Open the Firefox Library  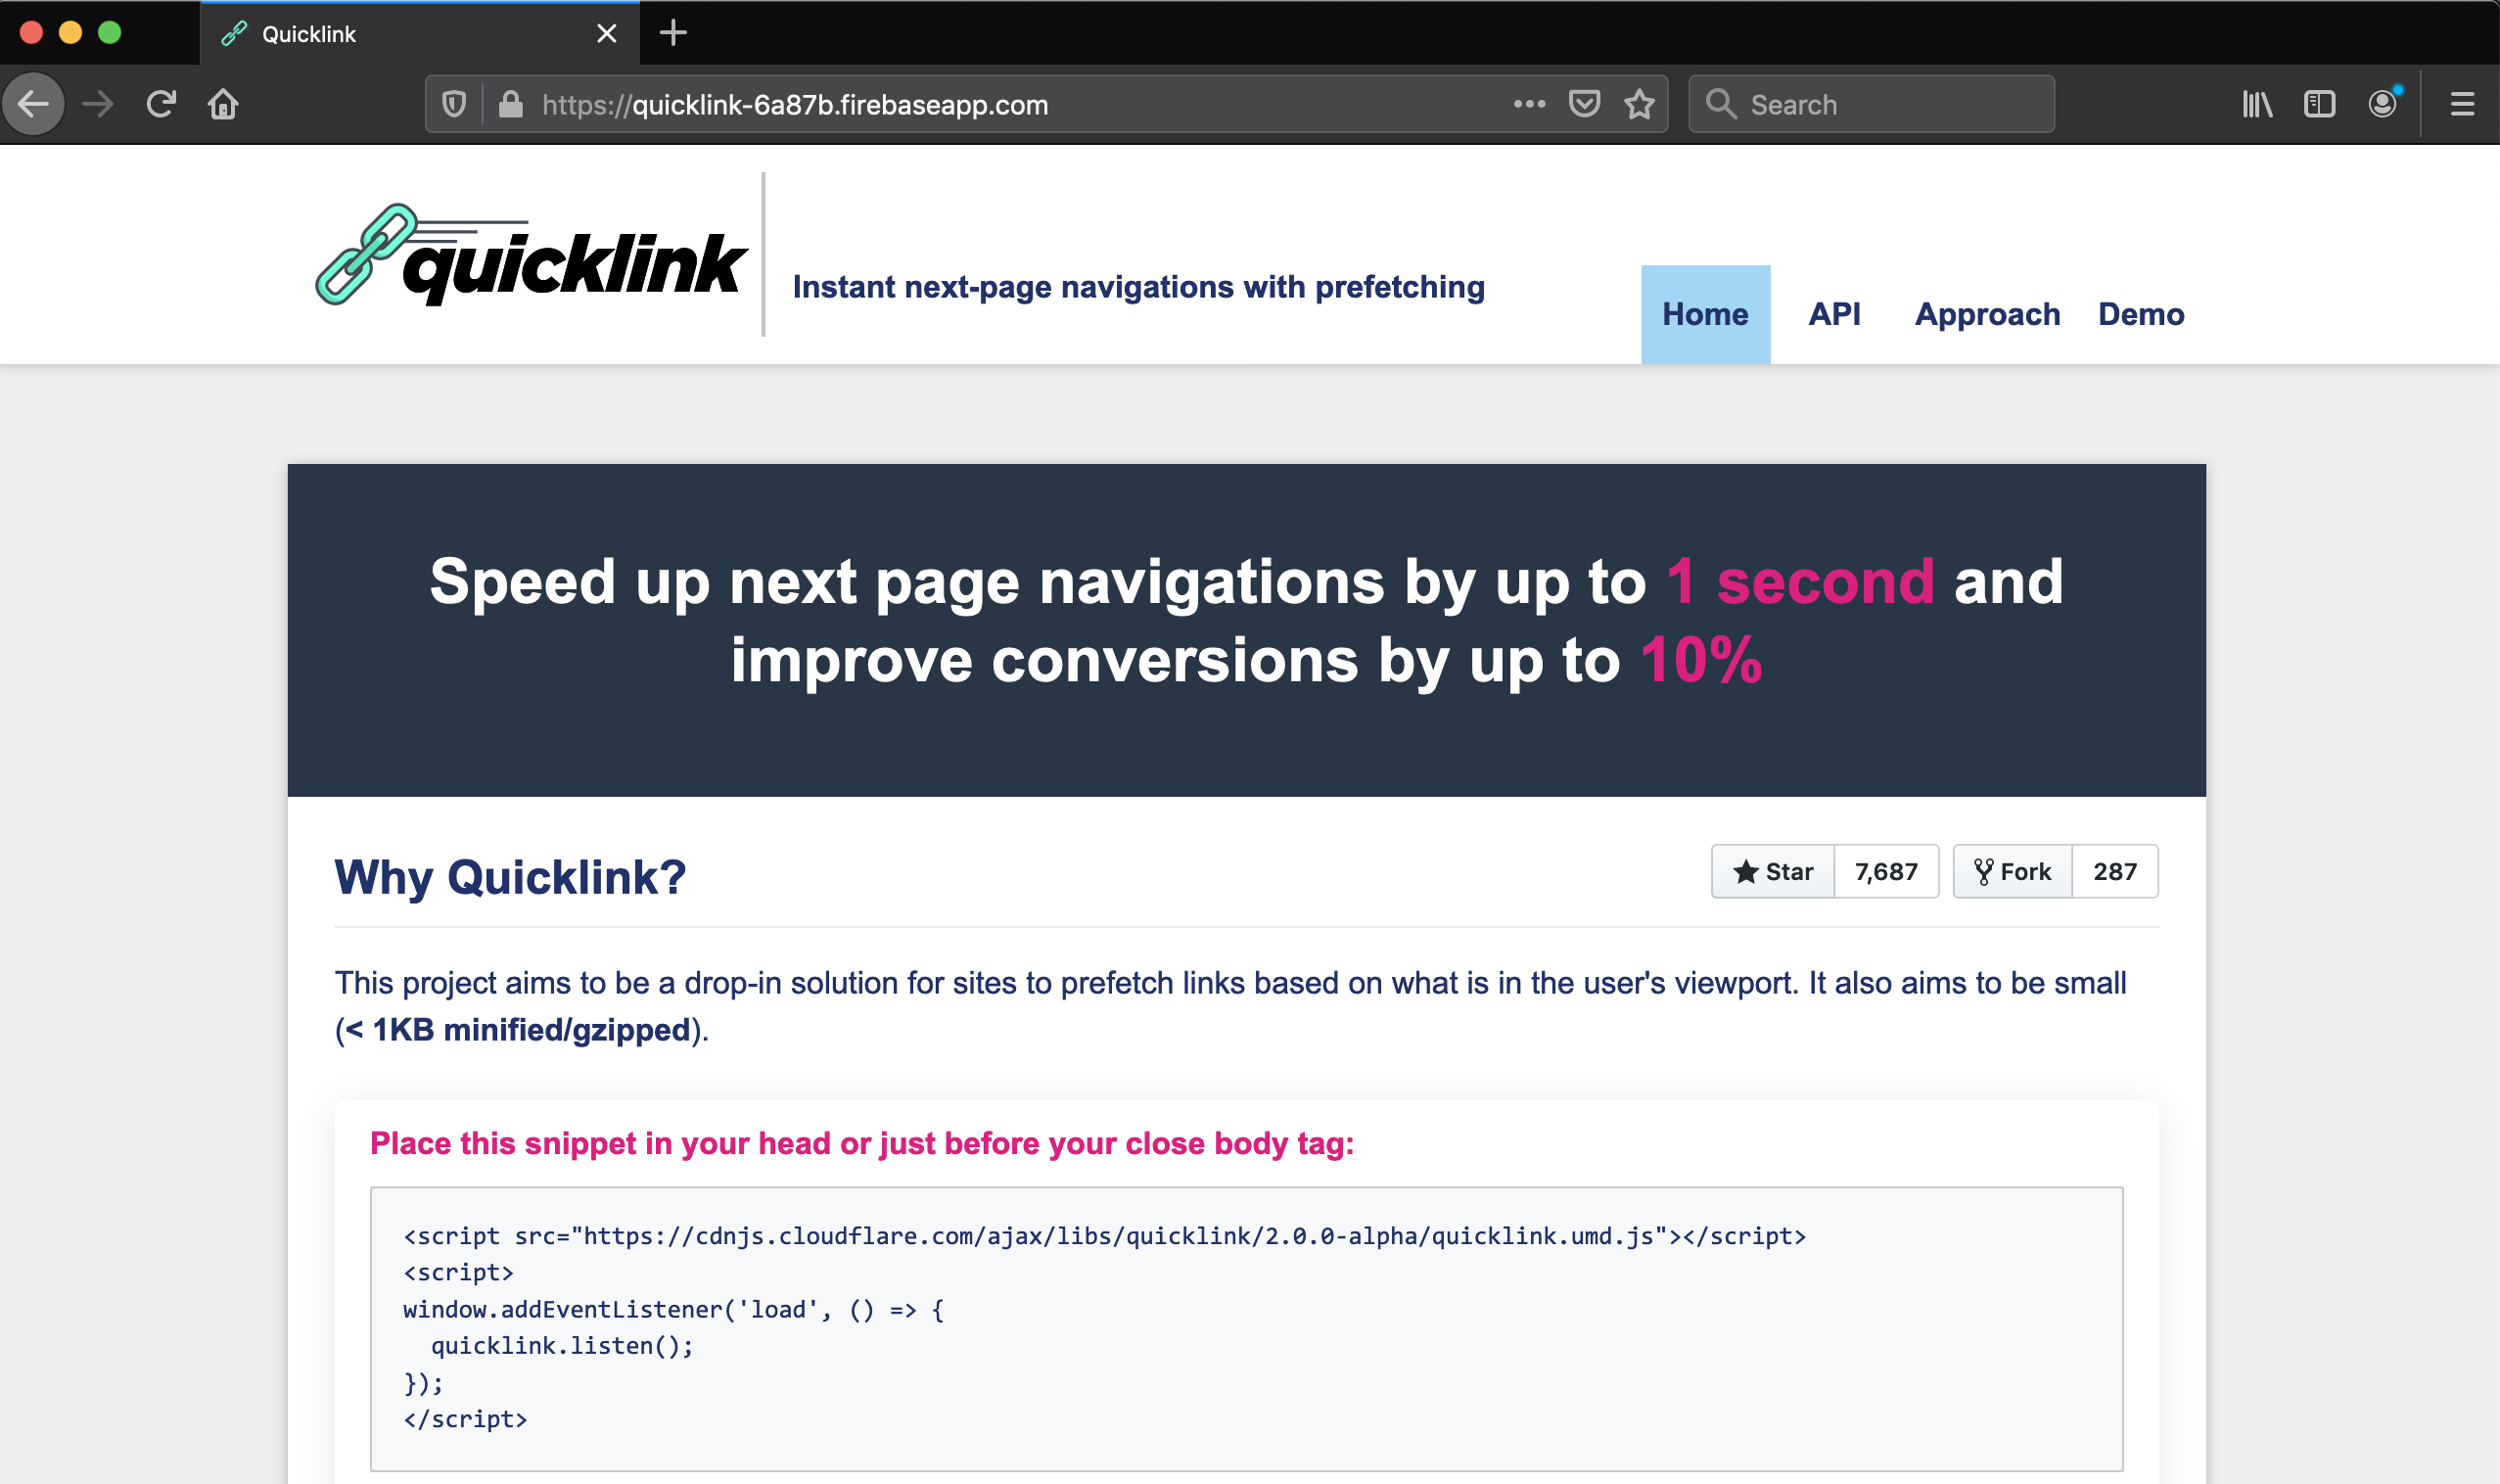coord(2257,103)
